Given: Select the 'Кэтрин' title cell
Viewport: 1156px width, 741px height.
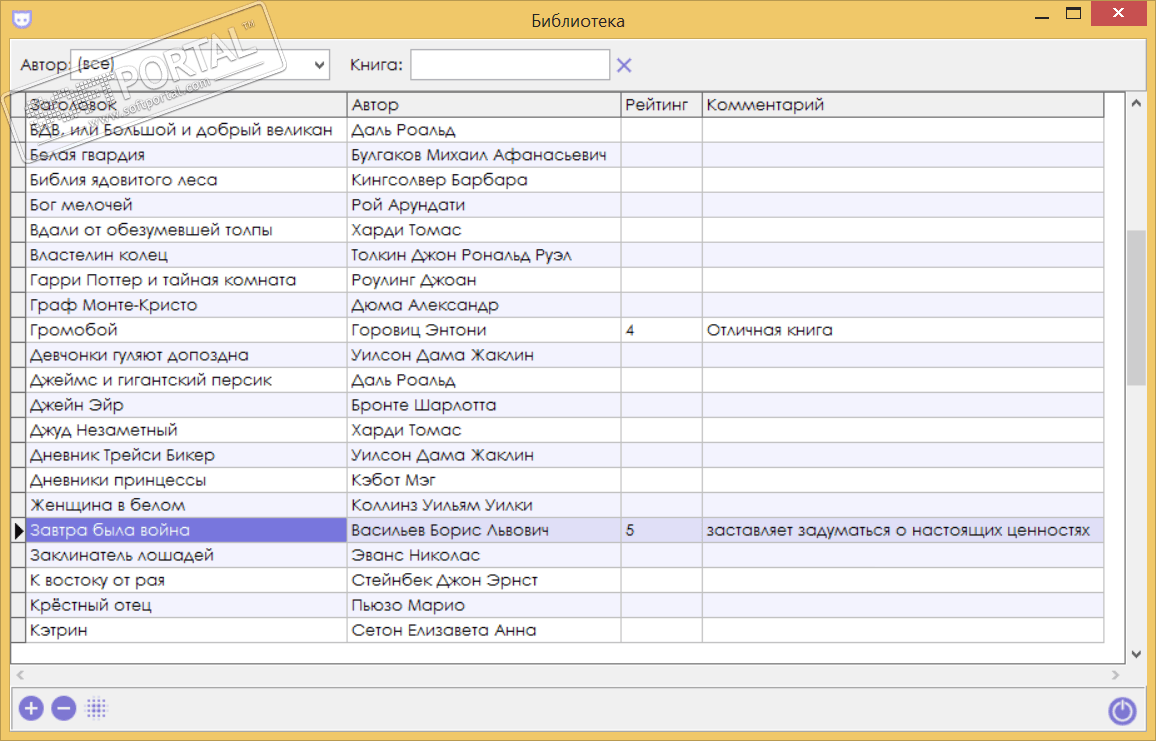Looking at the screenshot, I should (x=186, y=631).
